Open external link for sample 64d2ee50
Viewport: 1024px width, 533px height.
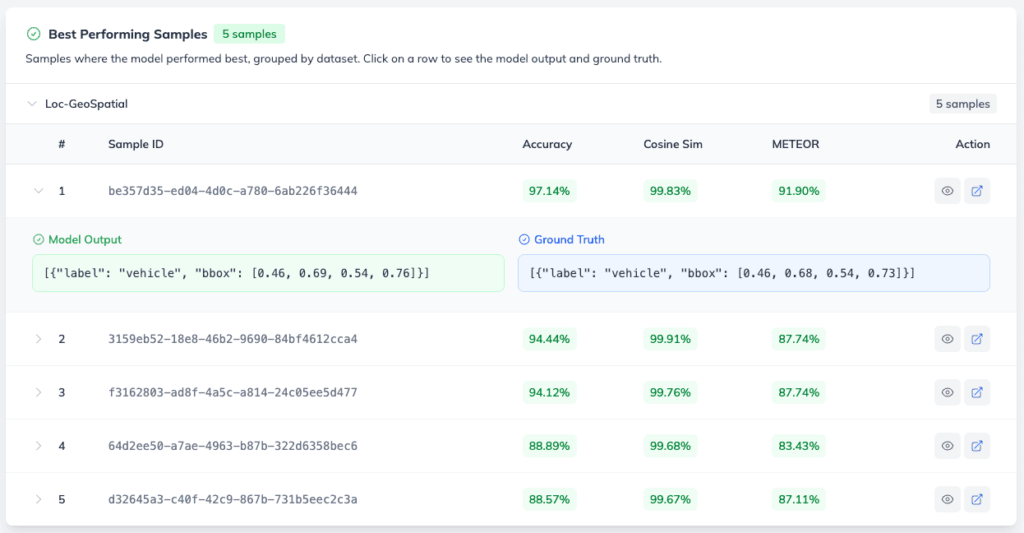[x=977, y=446]
